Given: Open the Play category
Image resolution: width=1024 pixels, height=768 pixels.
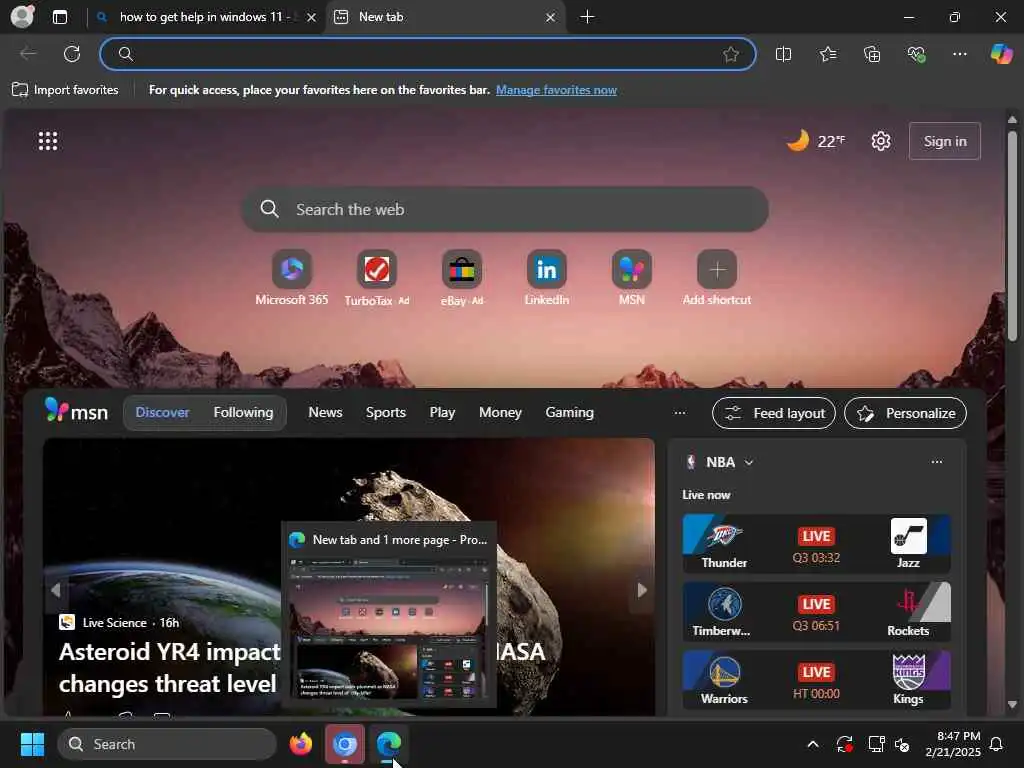Looking at the screenshot, I should 442,413.
